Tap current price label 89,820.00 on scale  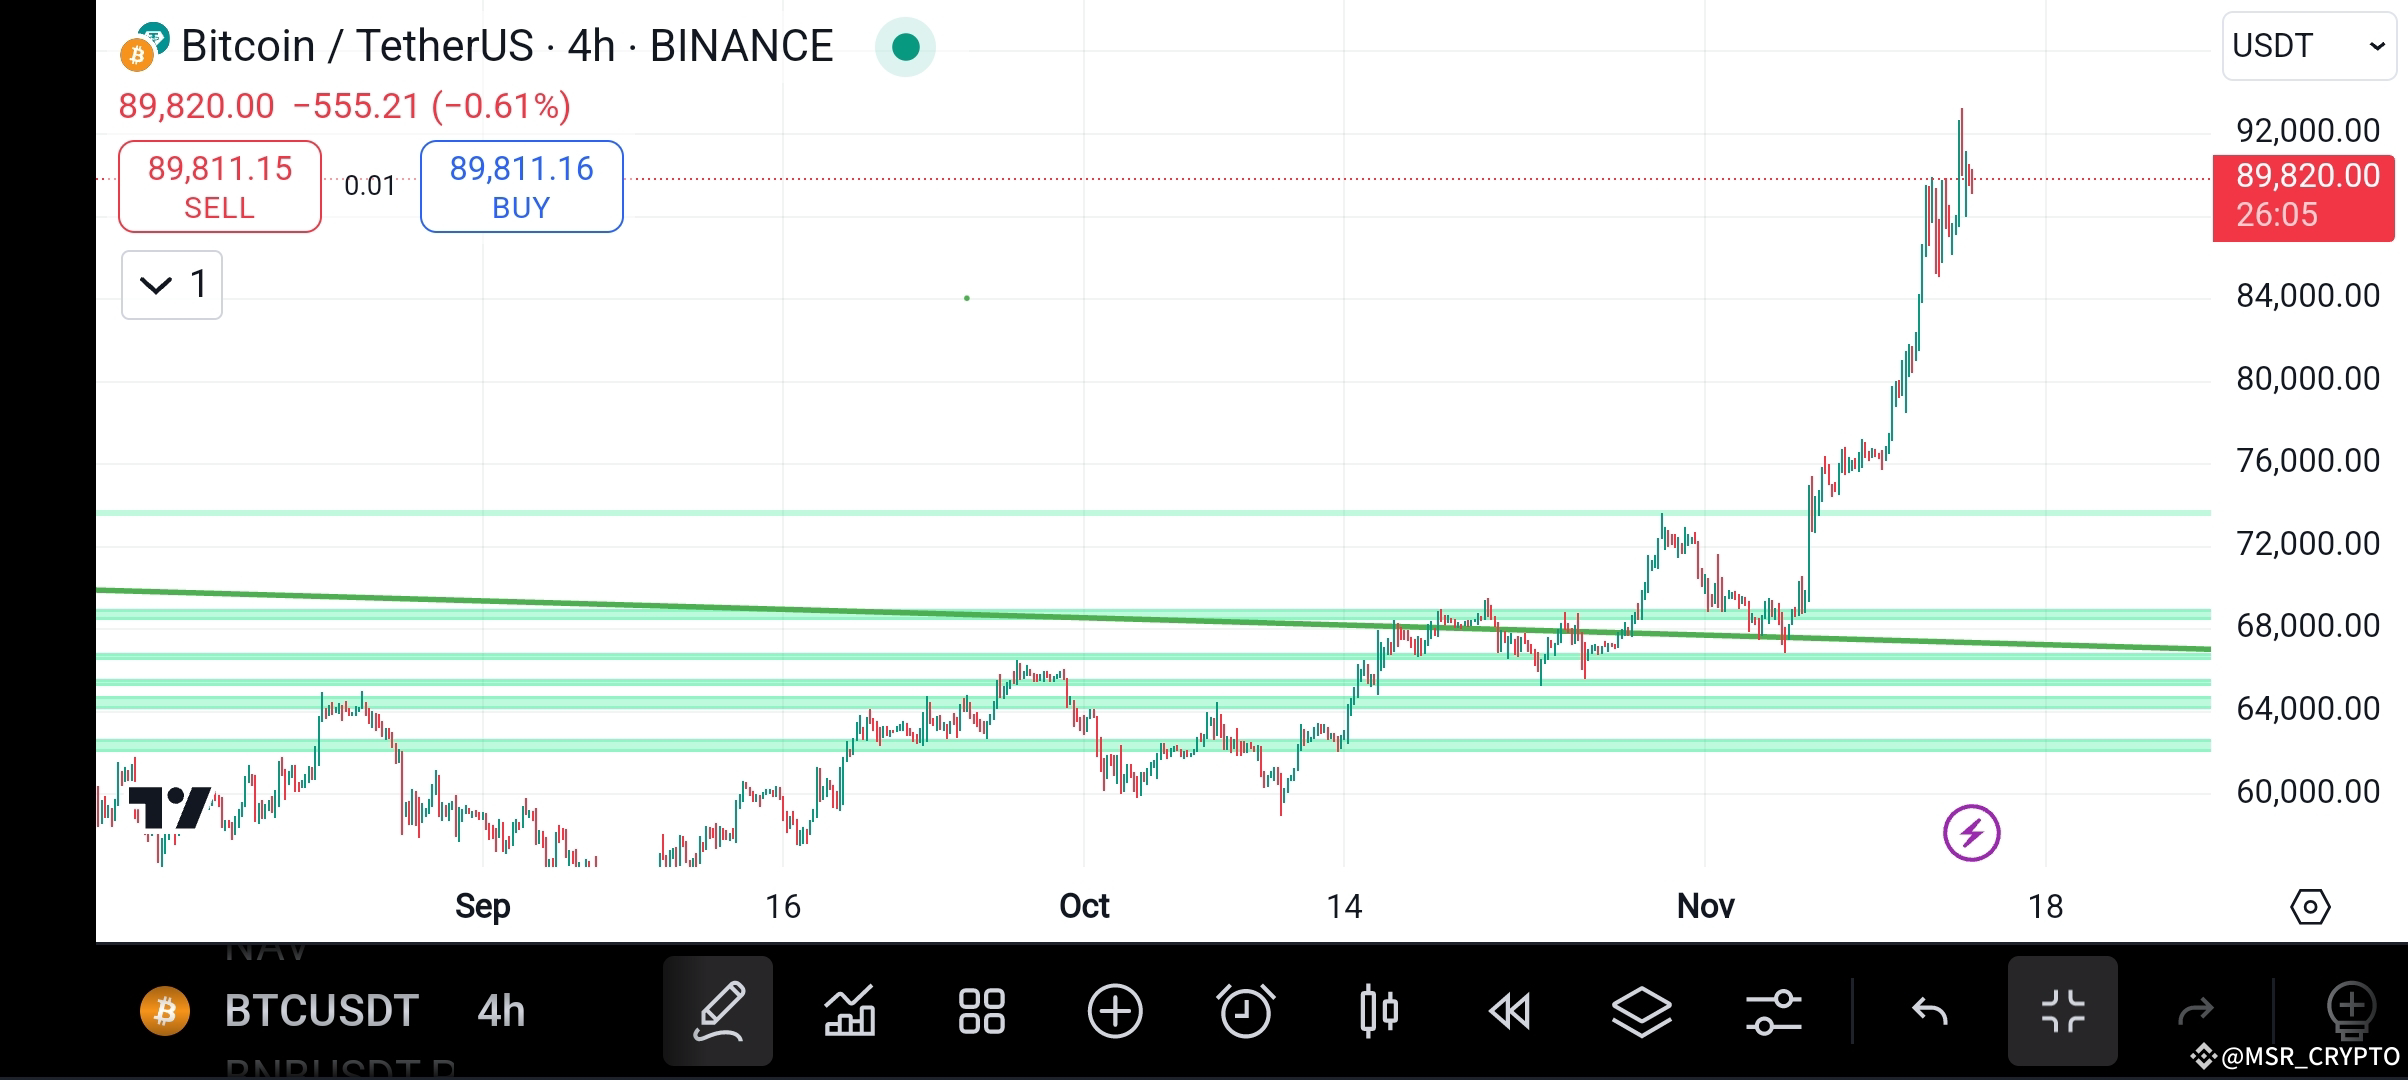coord(2303,197)
